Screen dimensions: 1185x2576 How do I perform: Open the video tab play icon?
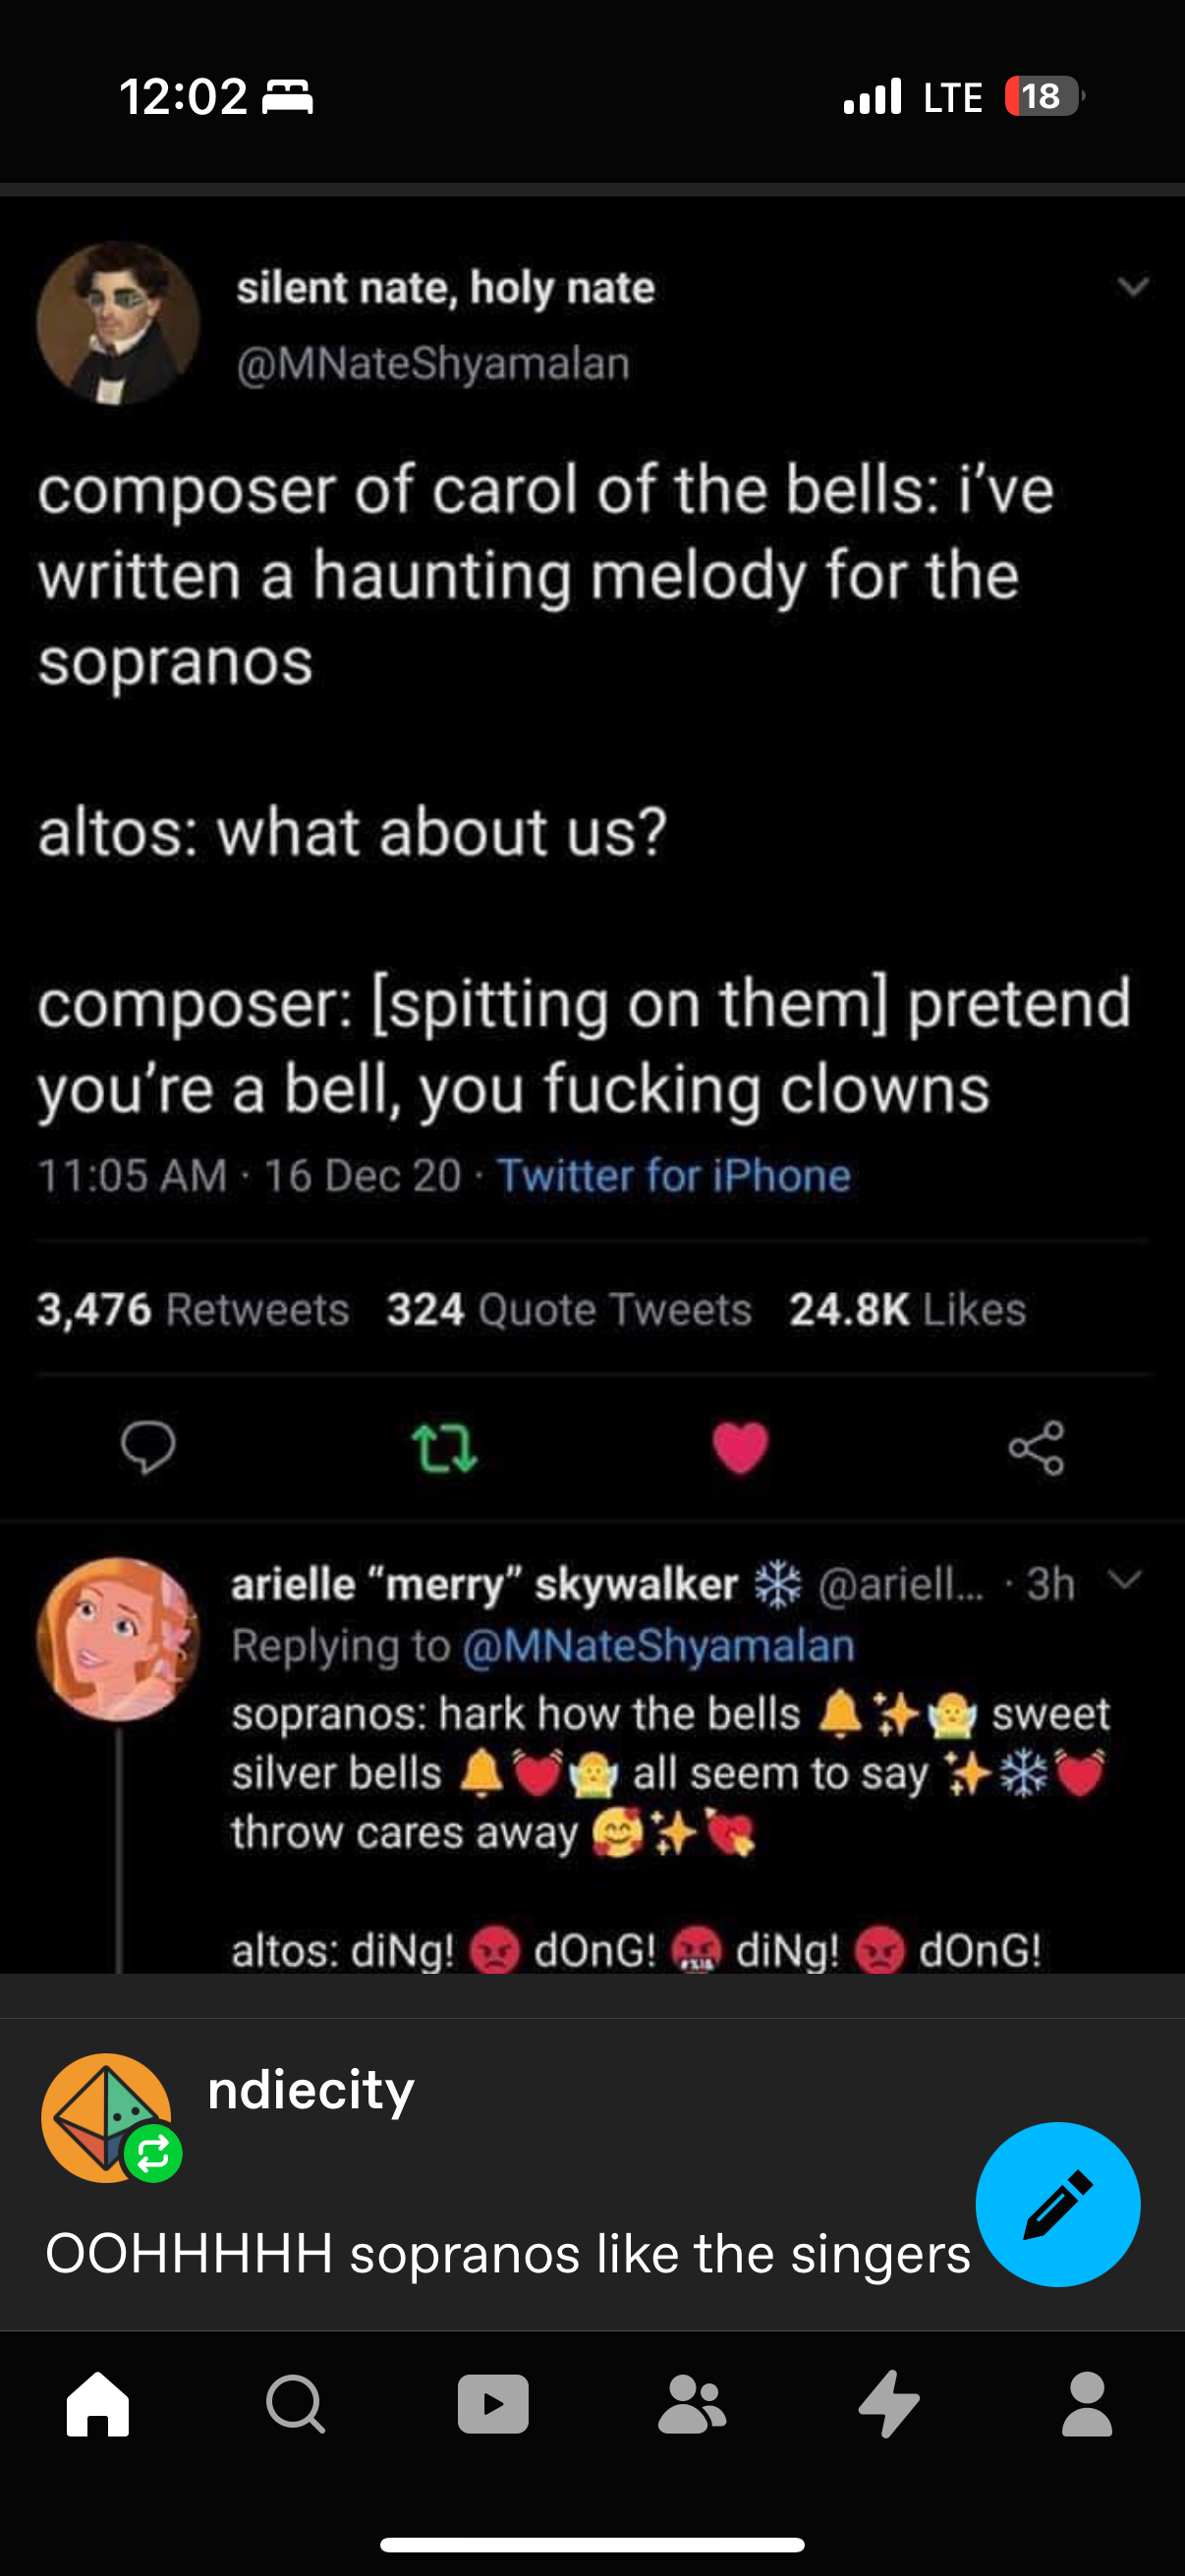(x=493, y=2403)
